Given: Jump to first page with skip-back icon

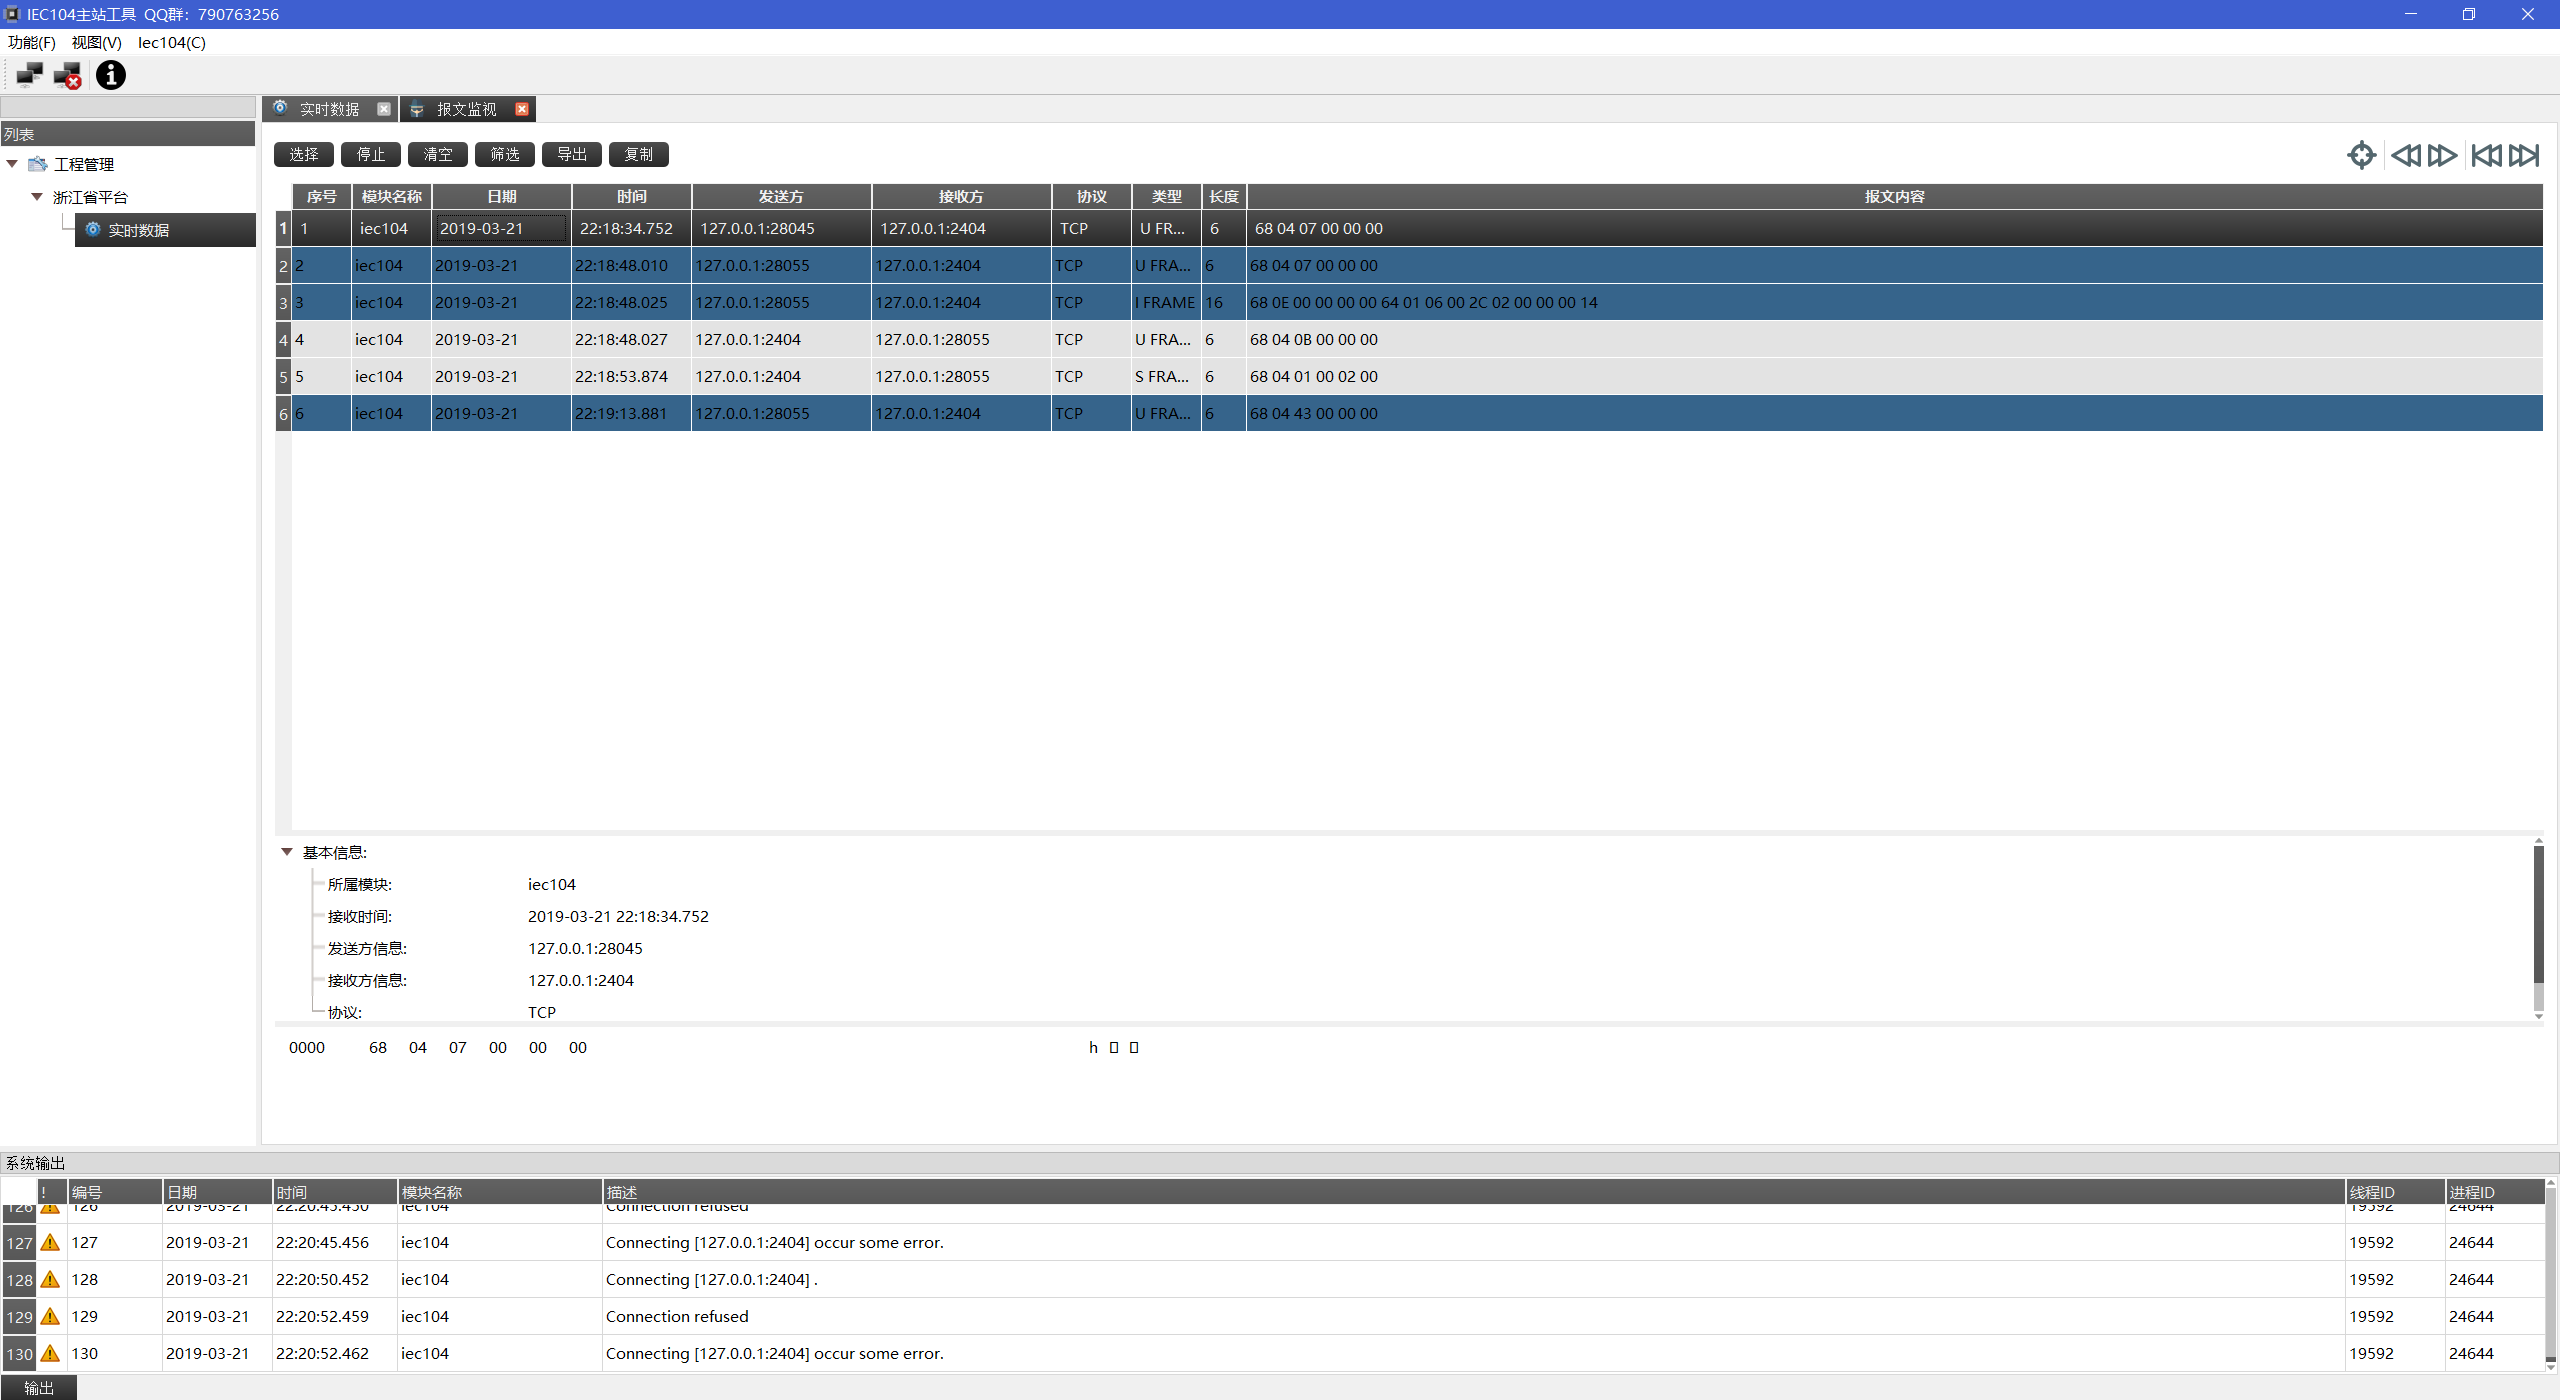Looking at the screenshot, I should click(2486, 155).
